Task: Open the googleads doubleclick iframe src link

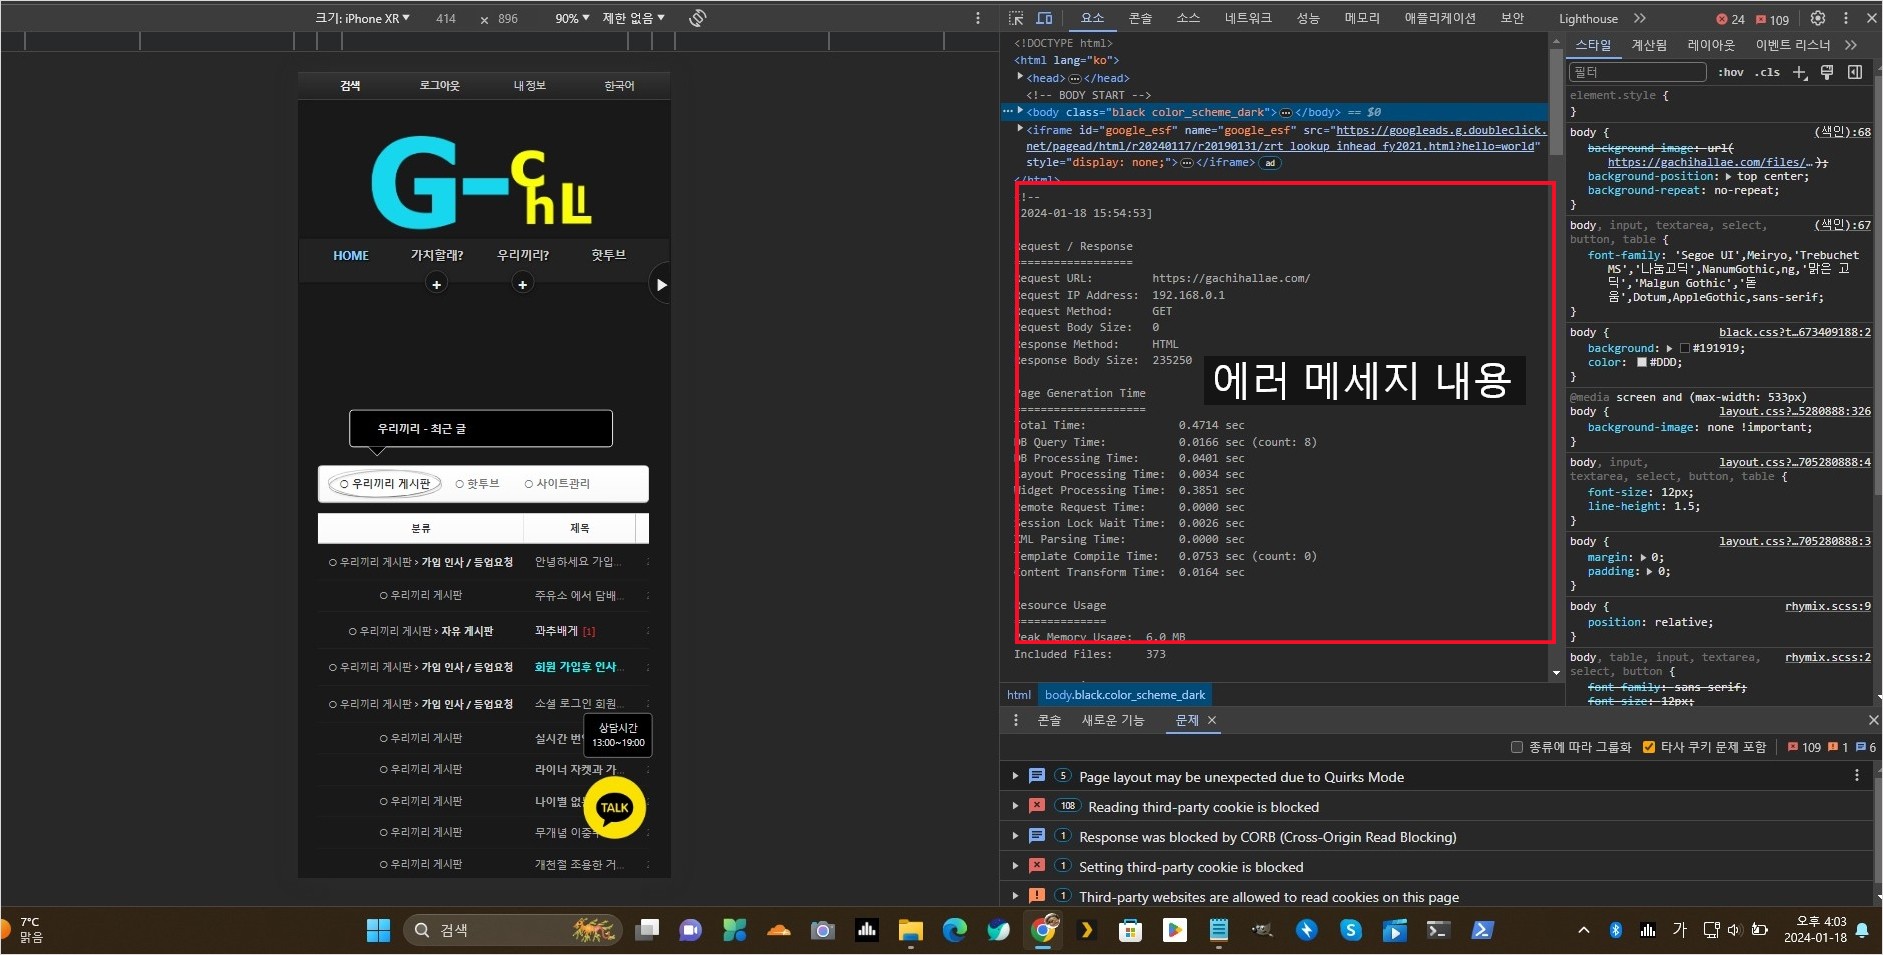Action: pyautogui.click(x=1287, y=138)
